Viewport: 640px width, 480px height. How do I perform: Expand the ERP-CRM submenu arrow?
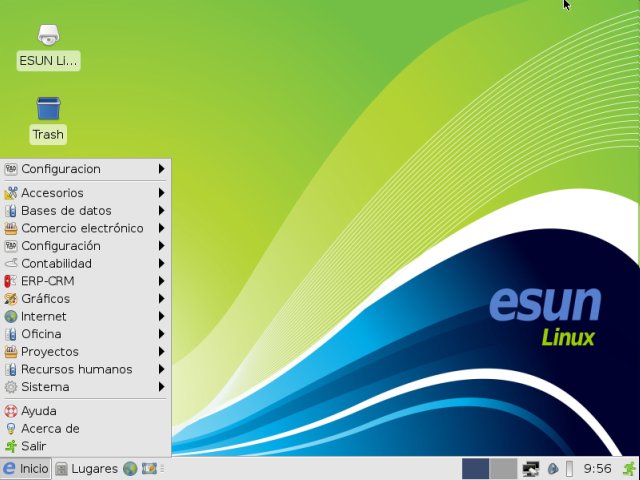coord(162,281)
